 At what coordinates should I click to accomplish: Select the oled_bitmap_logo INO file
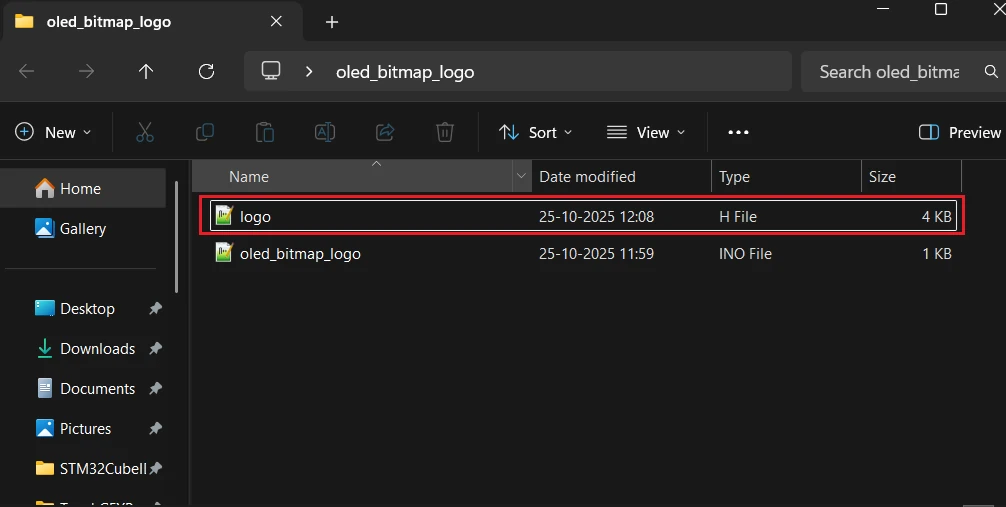[x=300, y=254]
